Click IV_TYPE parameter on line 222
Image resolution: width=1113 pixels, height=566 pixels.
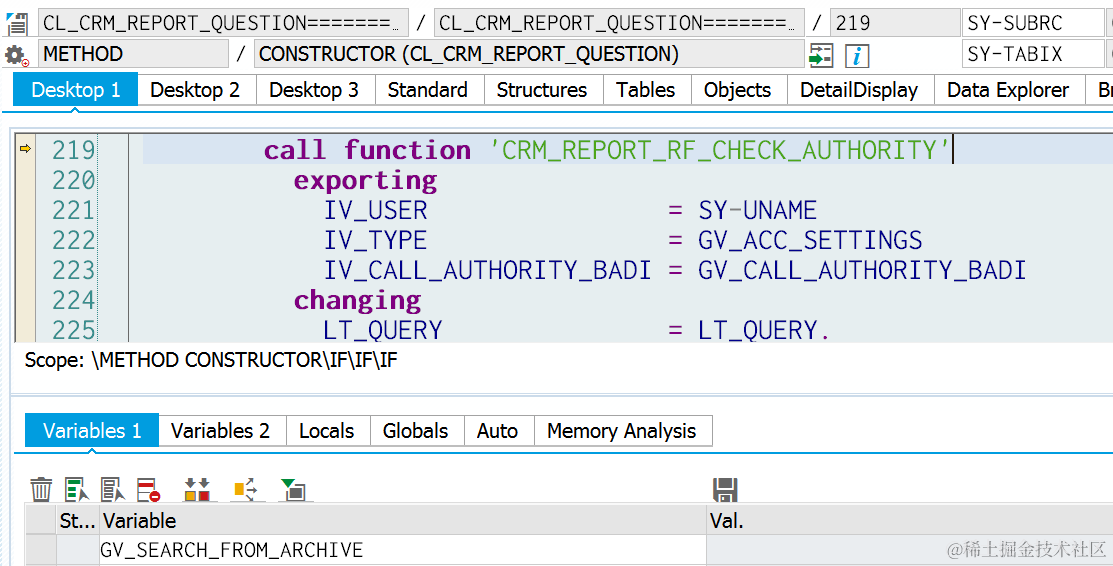[x=375, y=240]
